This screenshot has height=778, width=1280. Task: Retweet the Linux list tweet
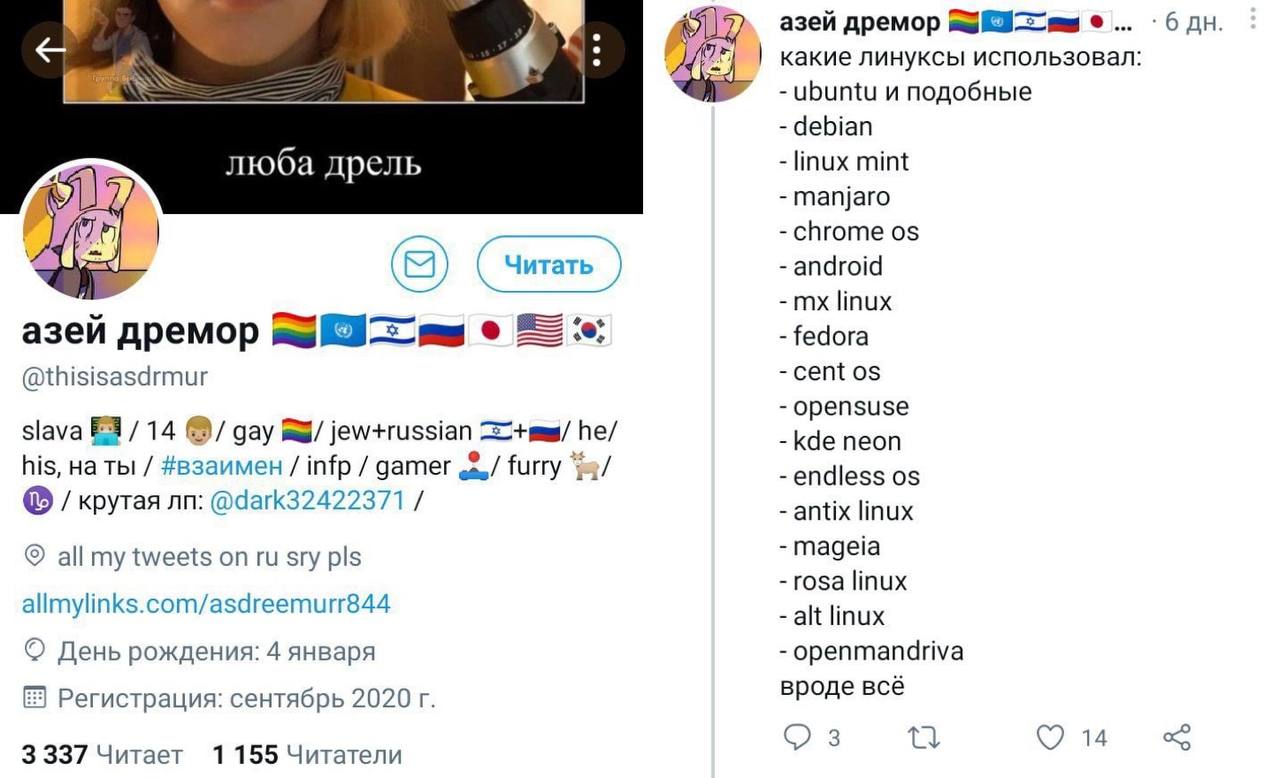[x=923, y=738]
